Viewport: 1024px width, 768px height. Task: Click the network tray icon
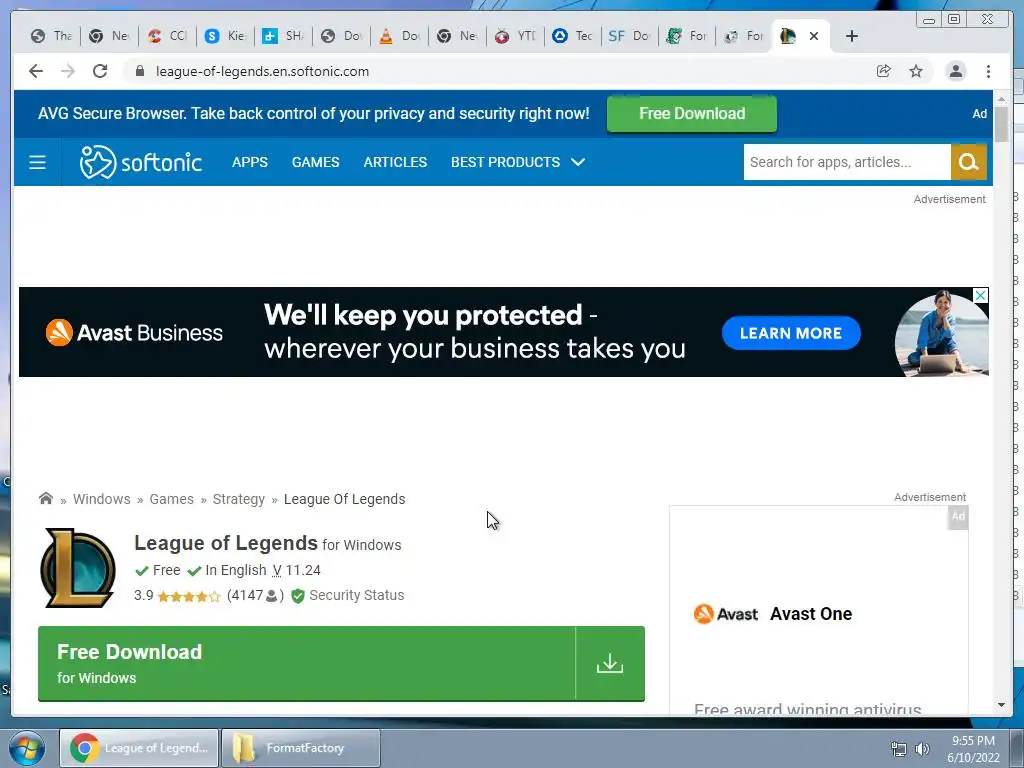click(899, 749)
